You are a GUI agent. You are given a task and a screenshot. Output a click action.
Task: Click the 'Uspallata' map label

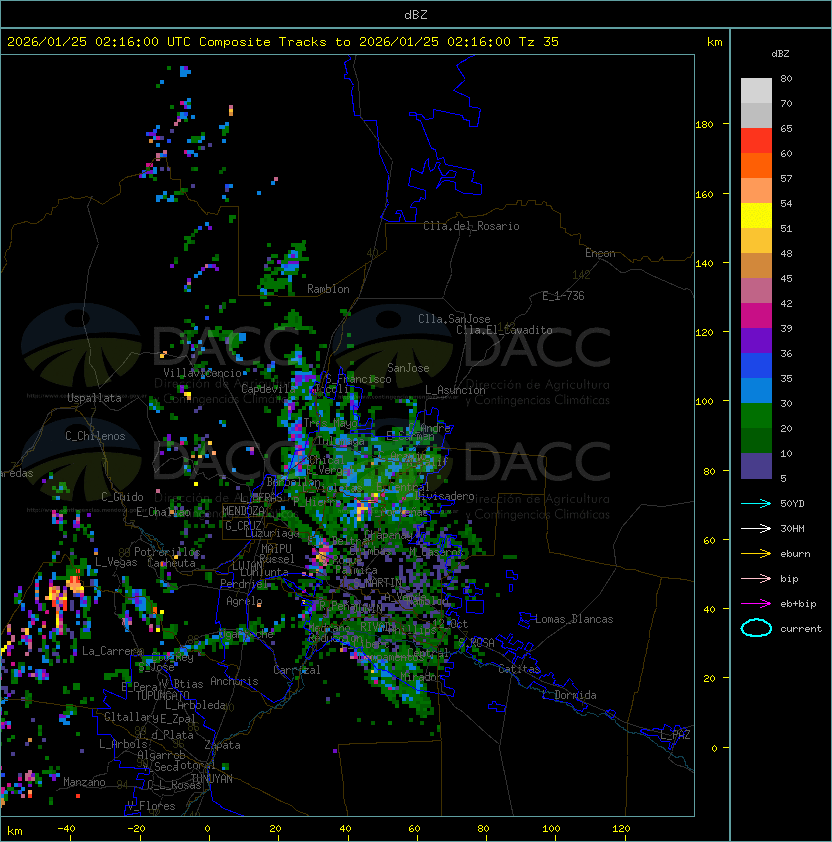94,398
